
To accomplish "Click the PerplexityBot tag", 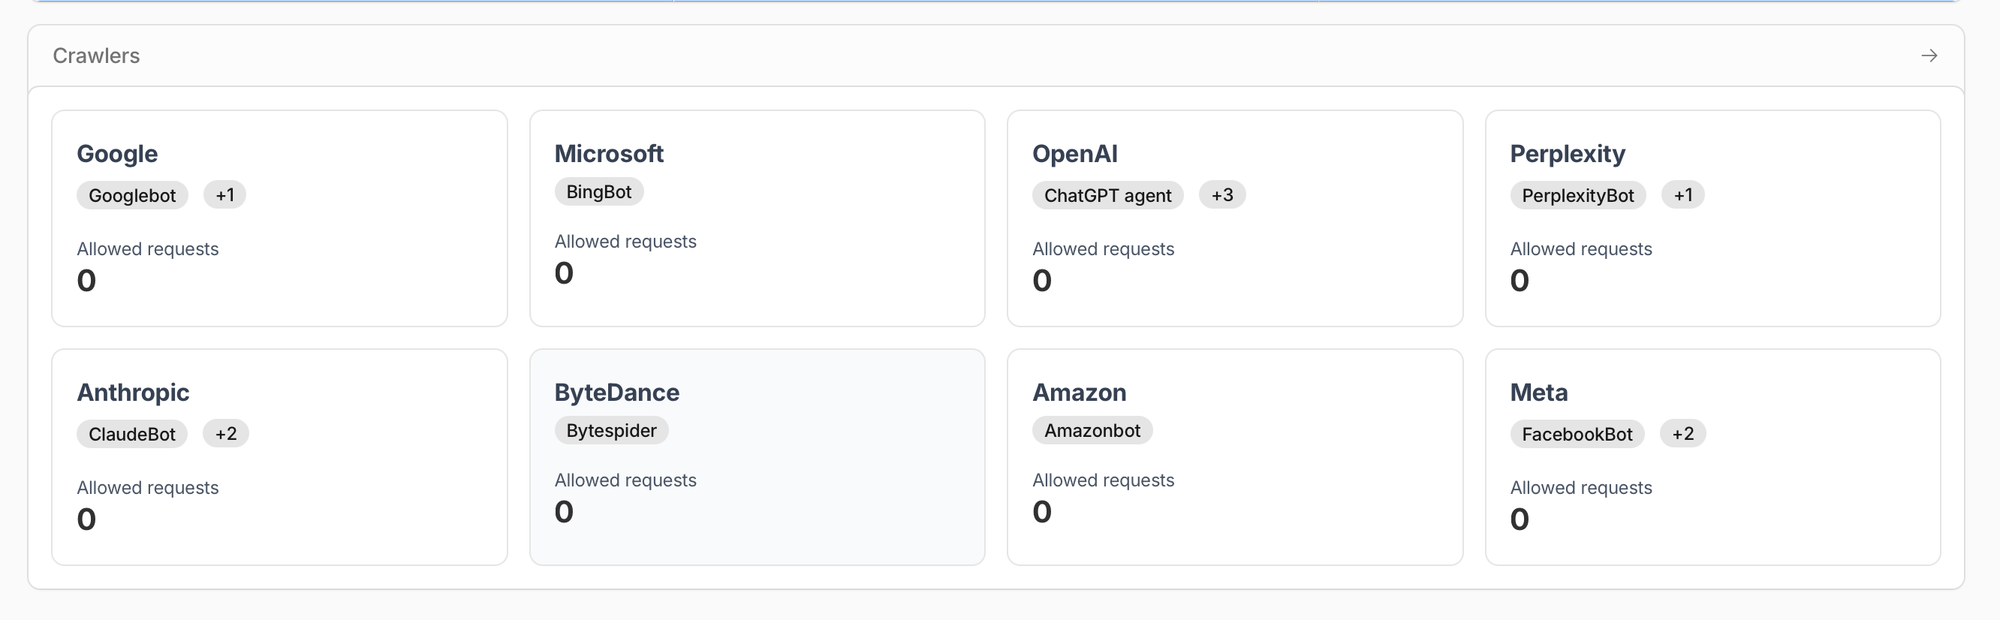I will coord(1578,195).
